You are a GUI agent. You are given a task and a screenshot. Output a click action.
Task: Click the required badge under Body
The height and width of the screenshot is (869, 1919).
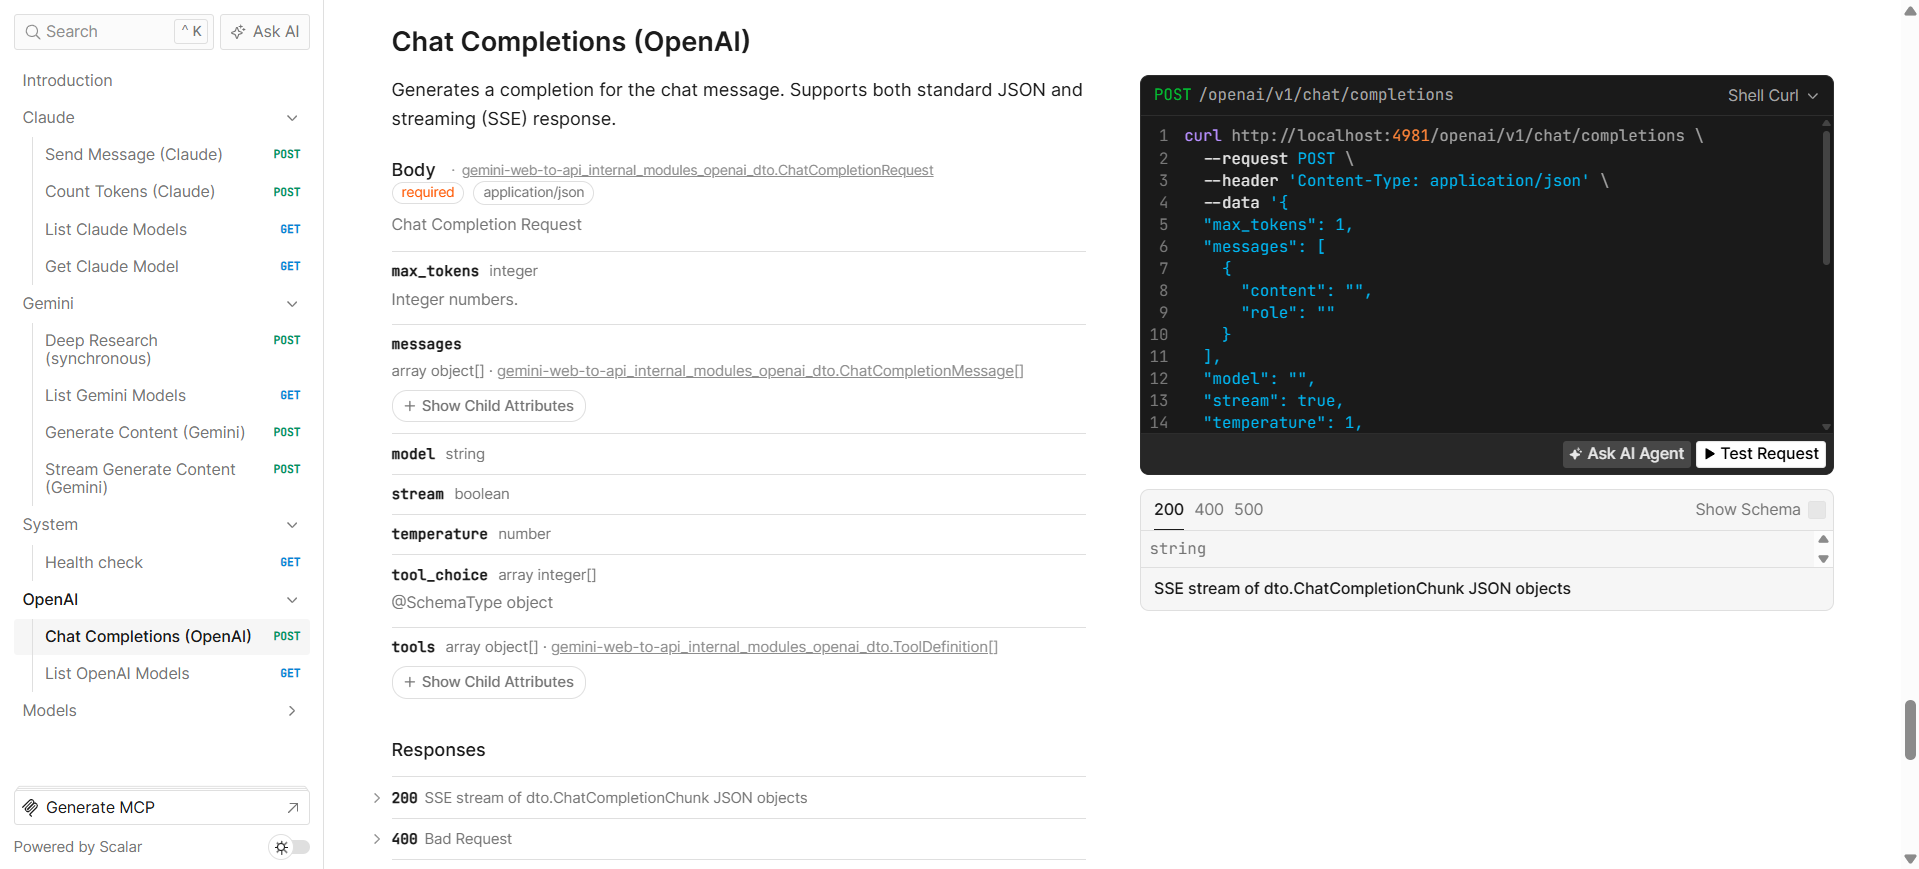click(x=428, y=193)
